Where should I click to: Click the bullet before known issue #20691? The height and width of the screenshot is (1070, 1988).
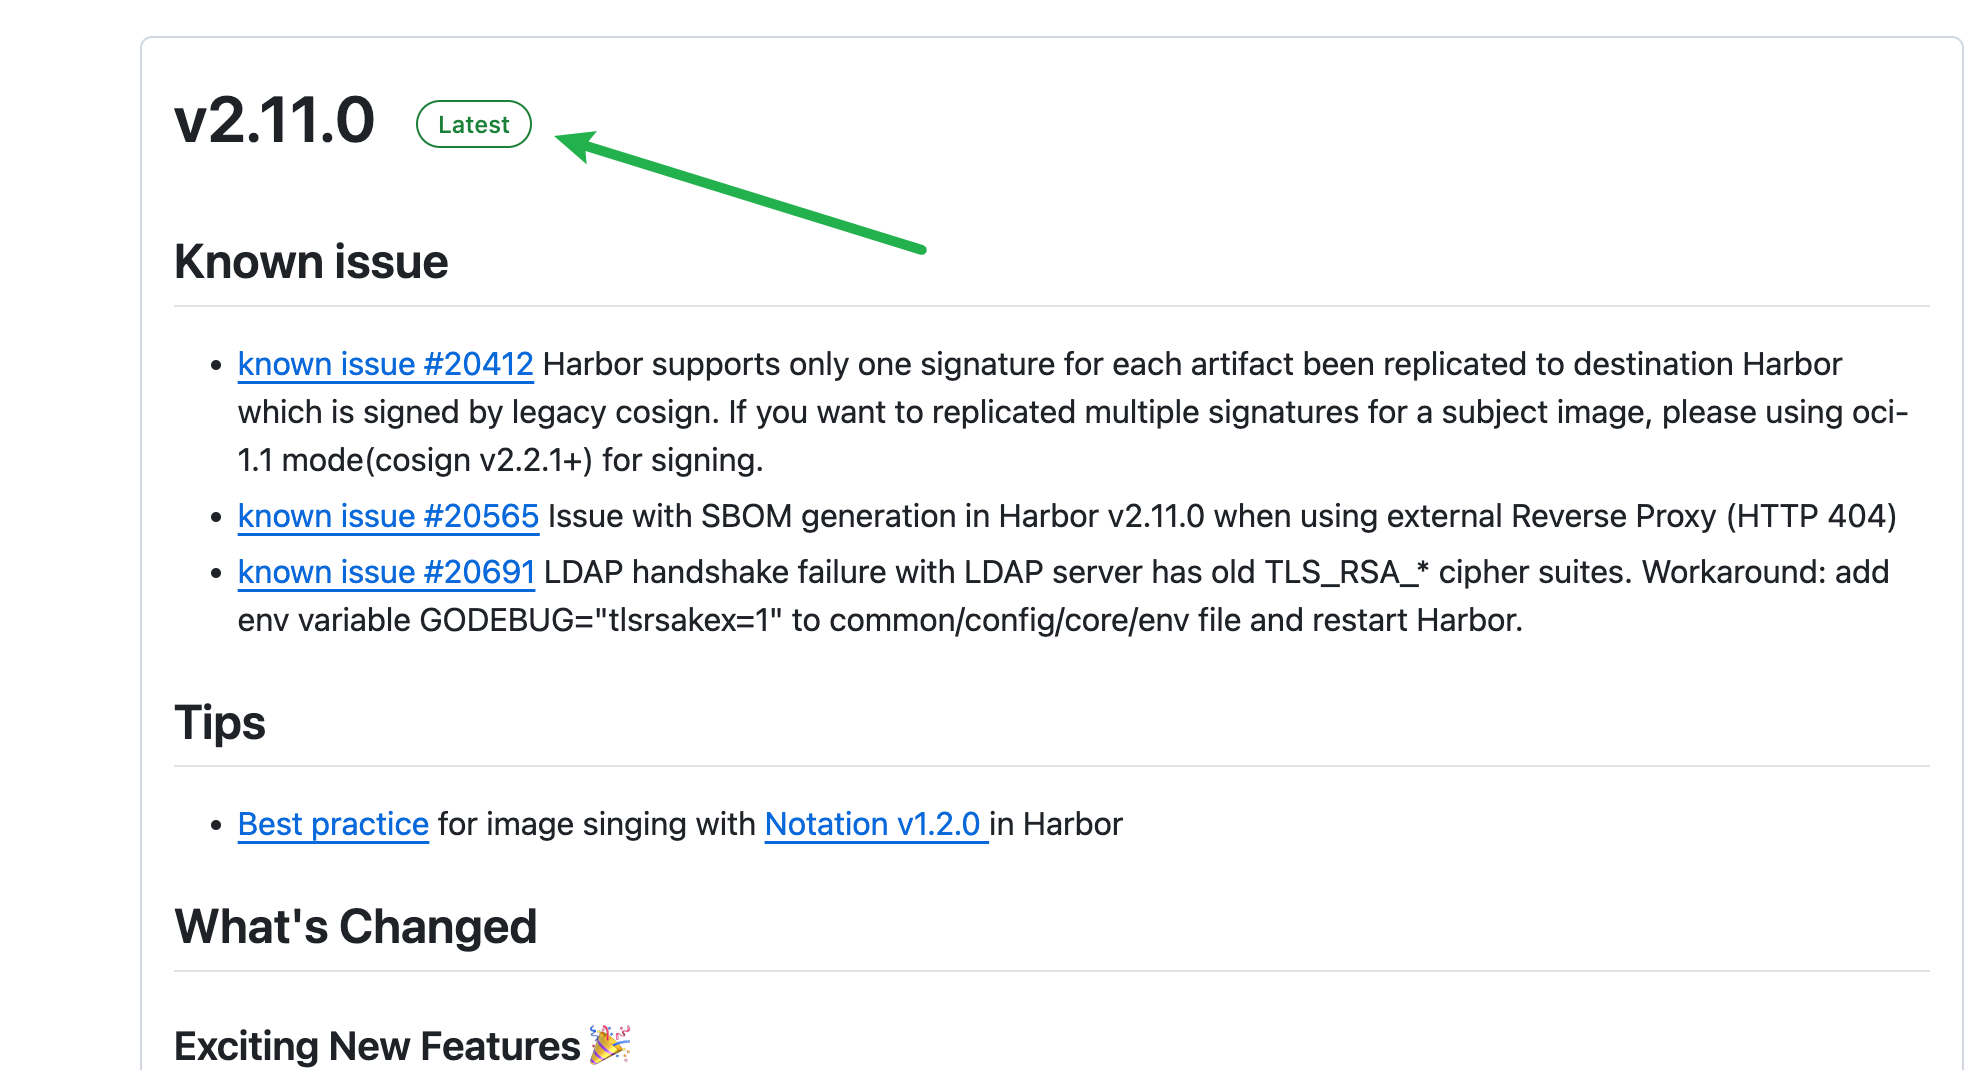(215, 574)
